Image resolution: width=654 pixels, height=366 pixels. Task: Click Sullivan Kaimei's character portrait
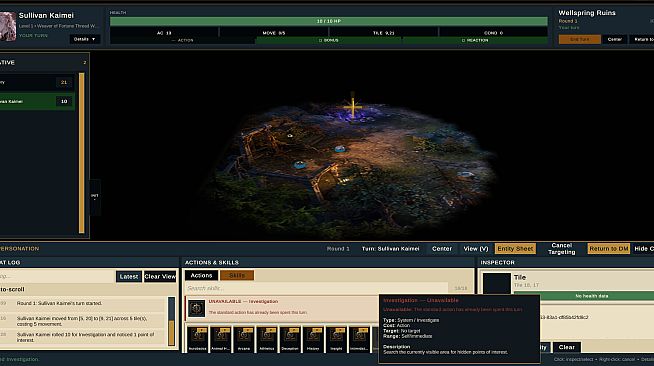8,26
